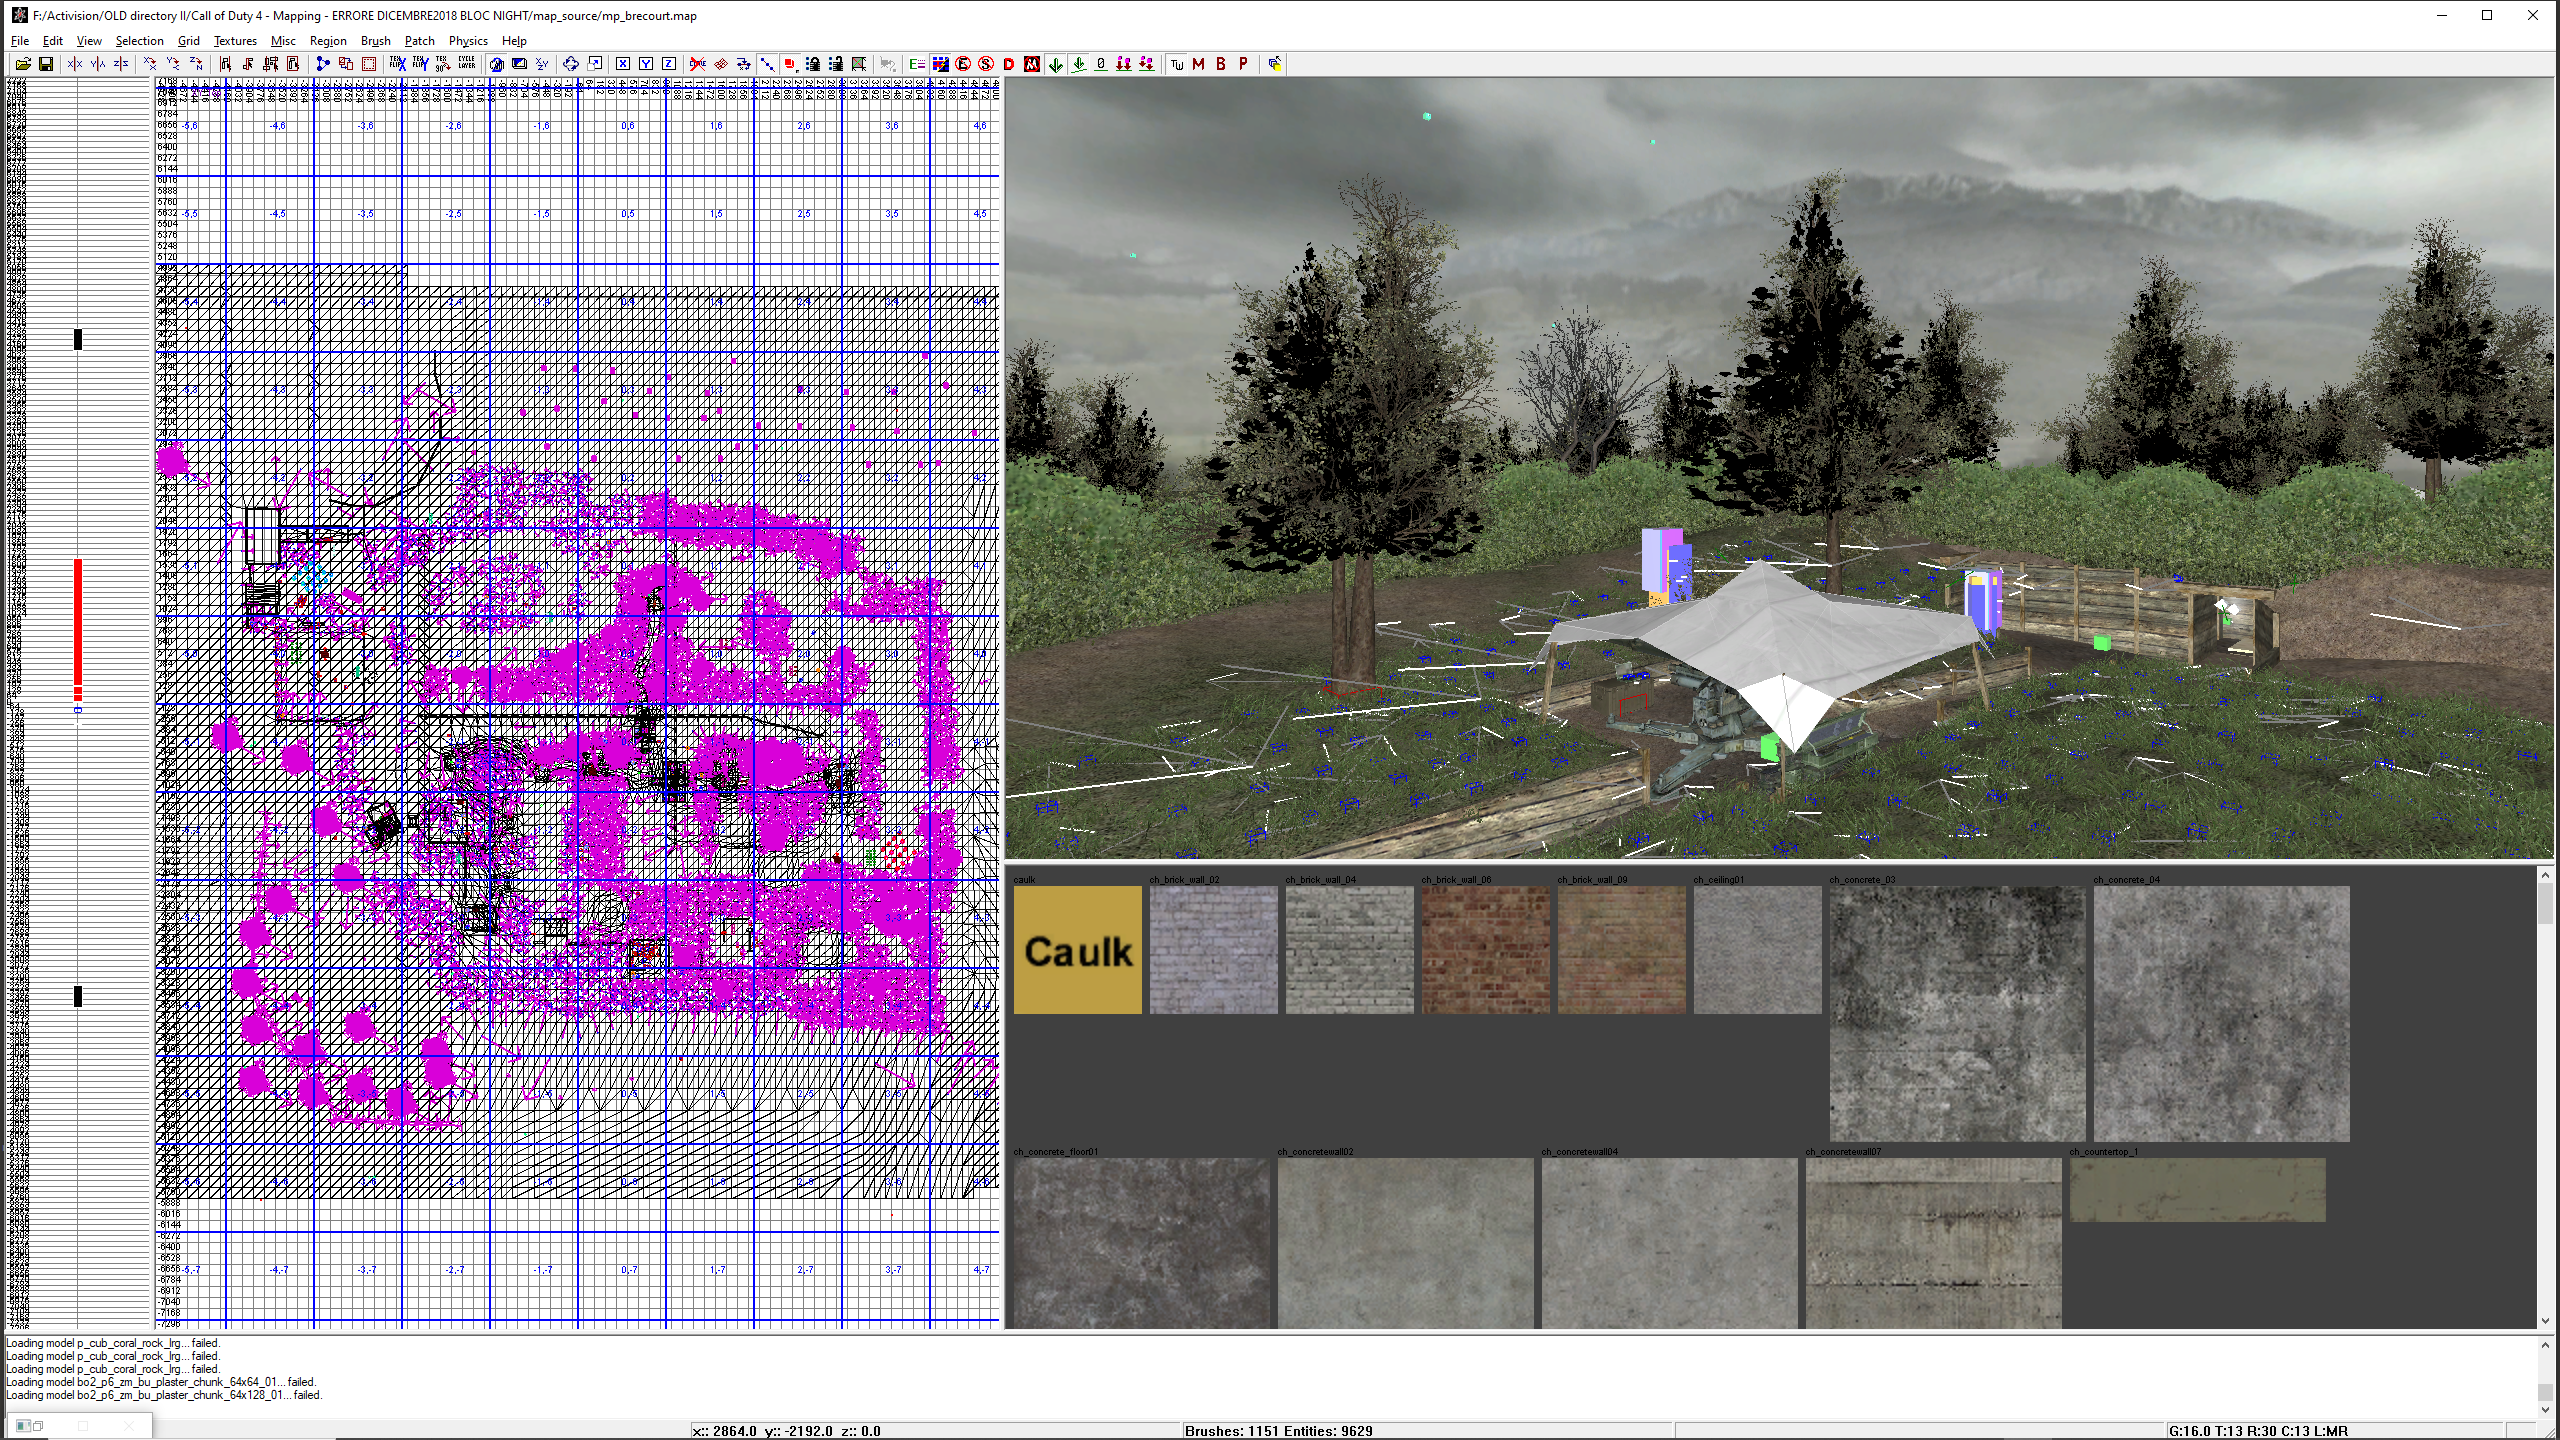Click the dark red B toolbar icon
Screen dimensions: 2560x1440
point(1221,64)
